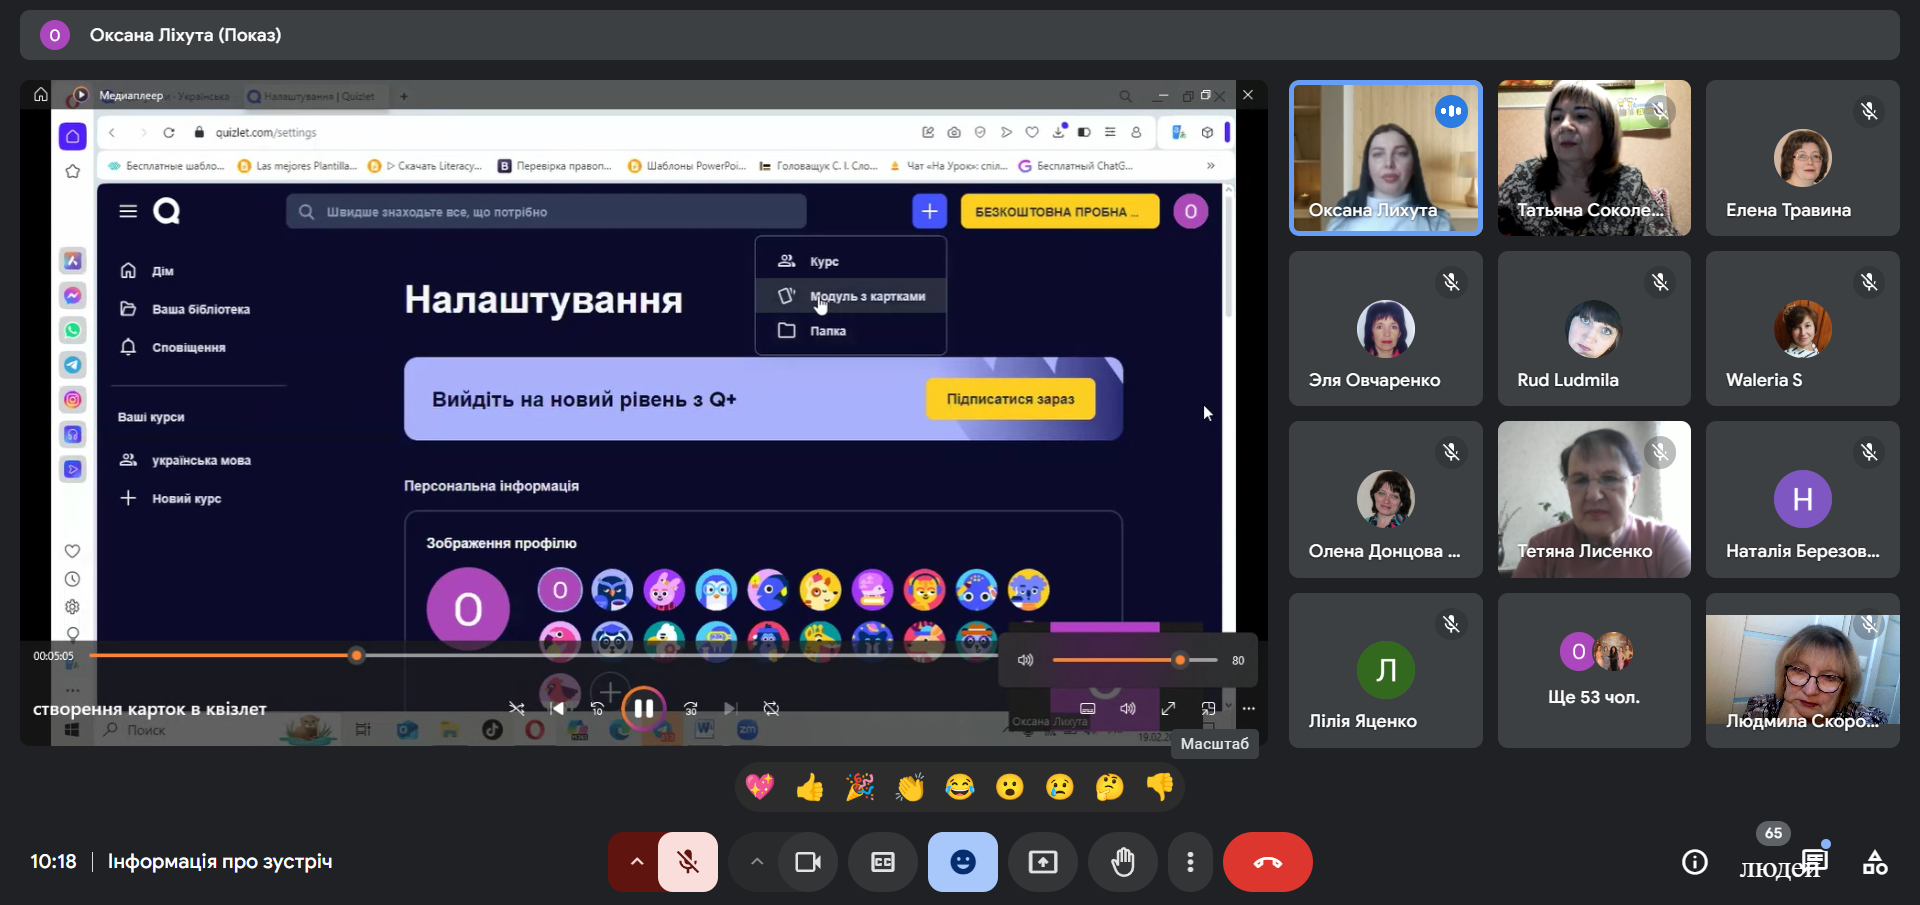The image size is (1920, 905).
Task: Open more options three-dot menu
Action: click(1190, 862)
